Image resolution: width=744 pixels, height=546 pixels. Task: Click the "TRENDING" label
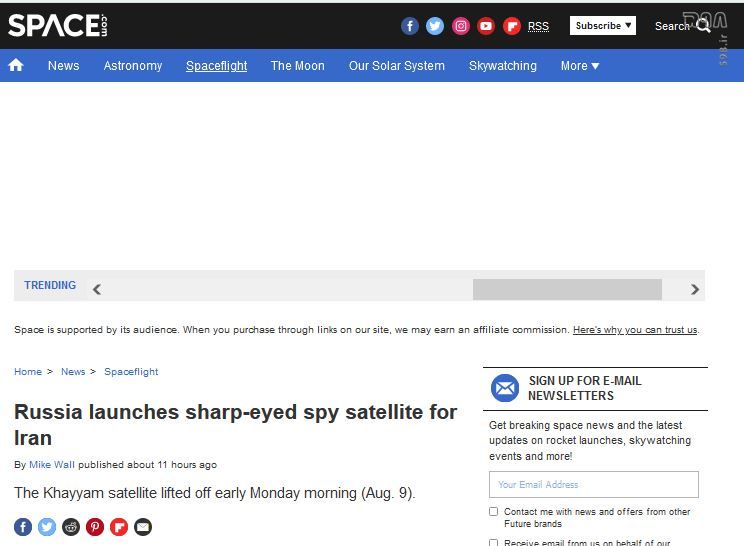50,285
